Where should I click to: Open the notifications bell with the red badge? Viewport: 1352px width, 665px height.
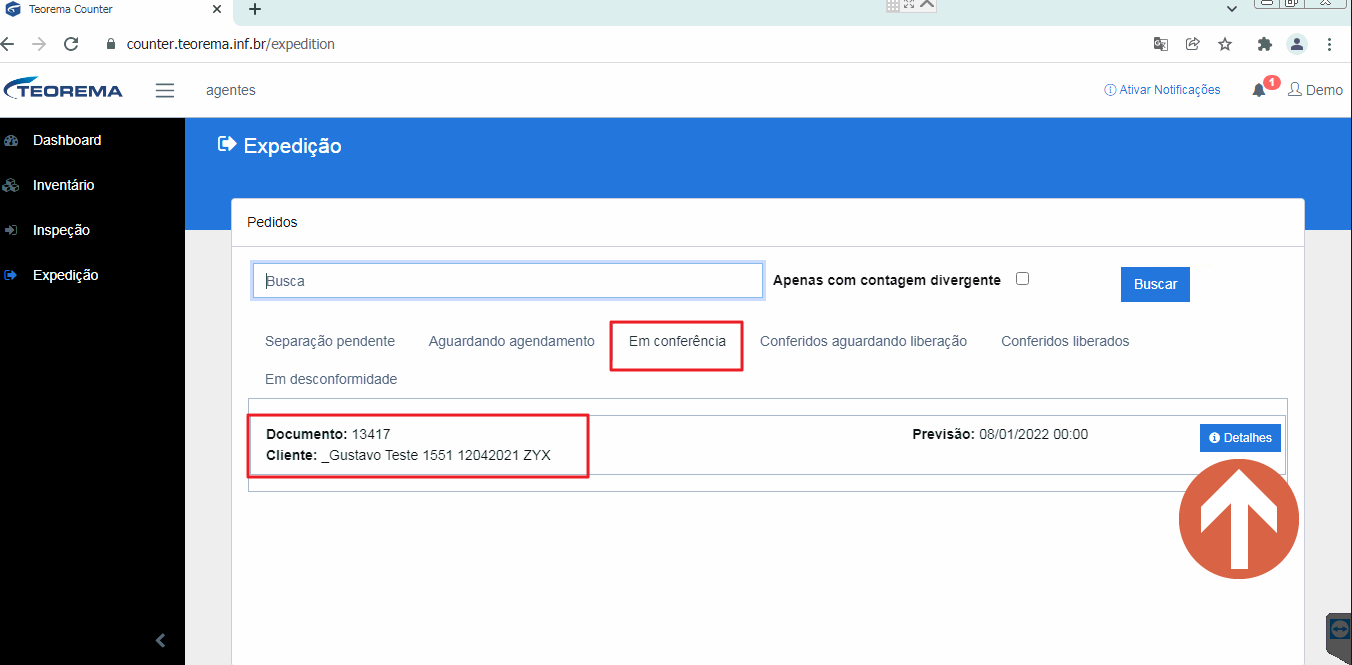coord(1259,90)
